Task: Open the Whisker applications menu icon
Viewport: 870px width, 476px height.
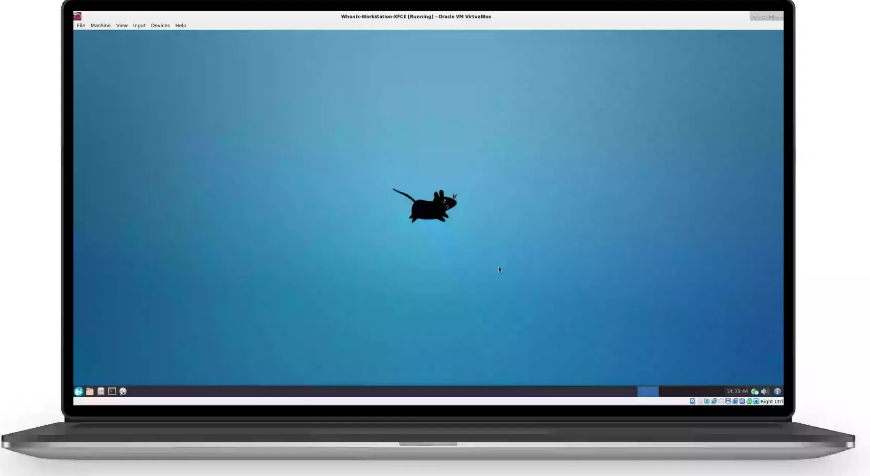Action: (x=79, y=391)
